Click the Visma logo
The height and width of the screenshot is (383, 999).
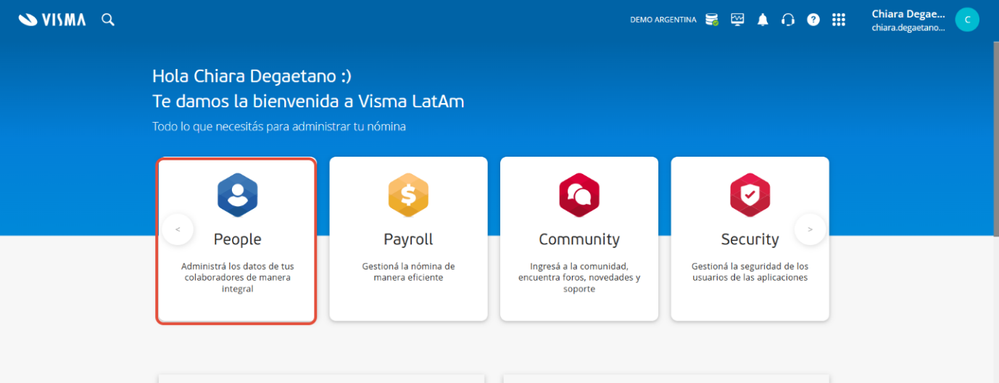(52, 20)
